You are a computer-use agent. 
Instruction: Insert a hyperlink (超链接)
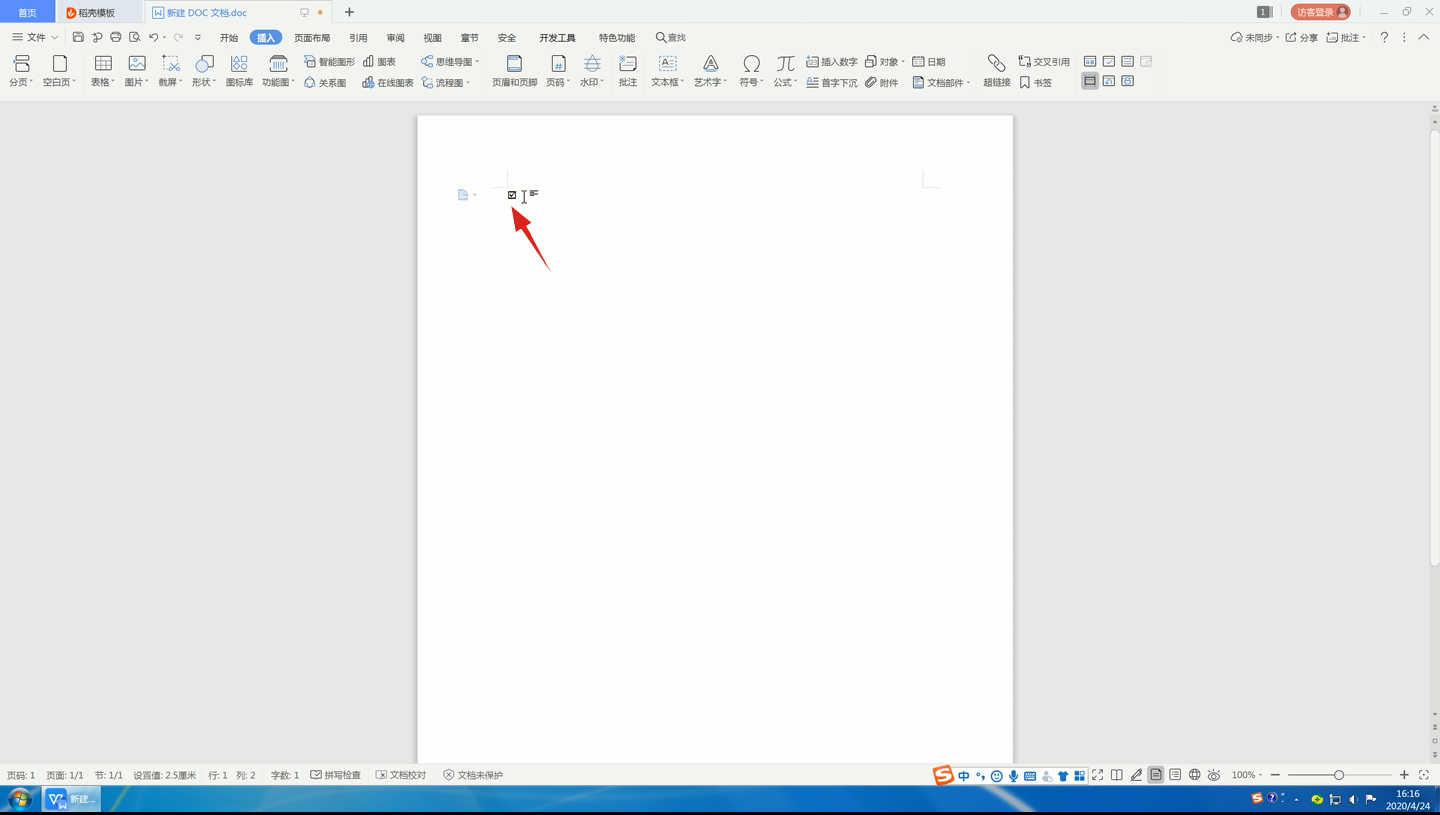(x=996, y=71)
